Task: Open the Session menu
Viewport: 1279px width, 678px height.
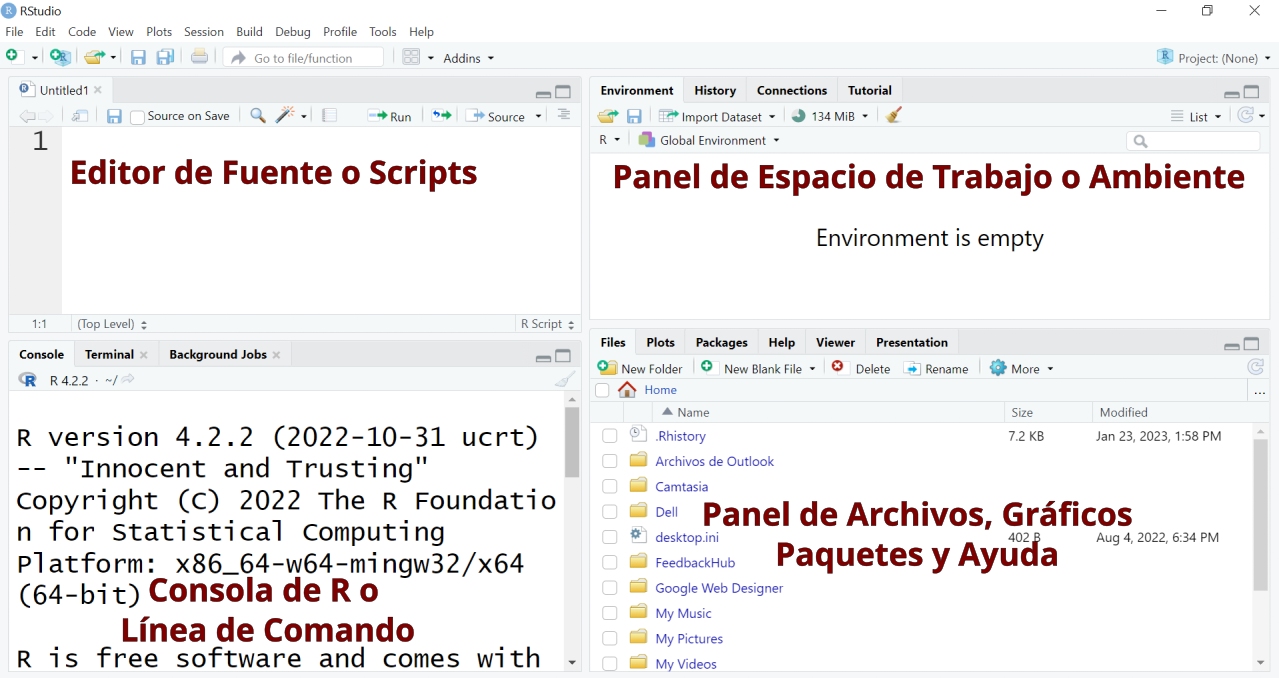Action: [x=203, y=31]
